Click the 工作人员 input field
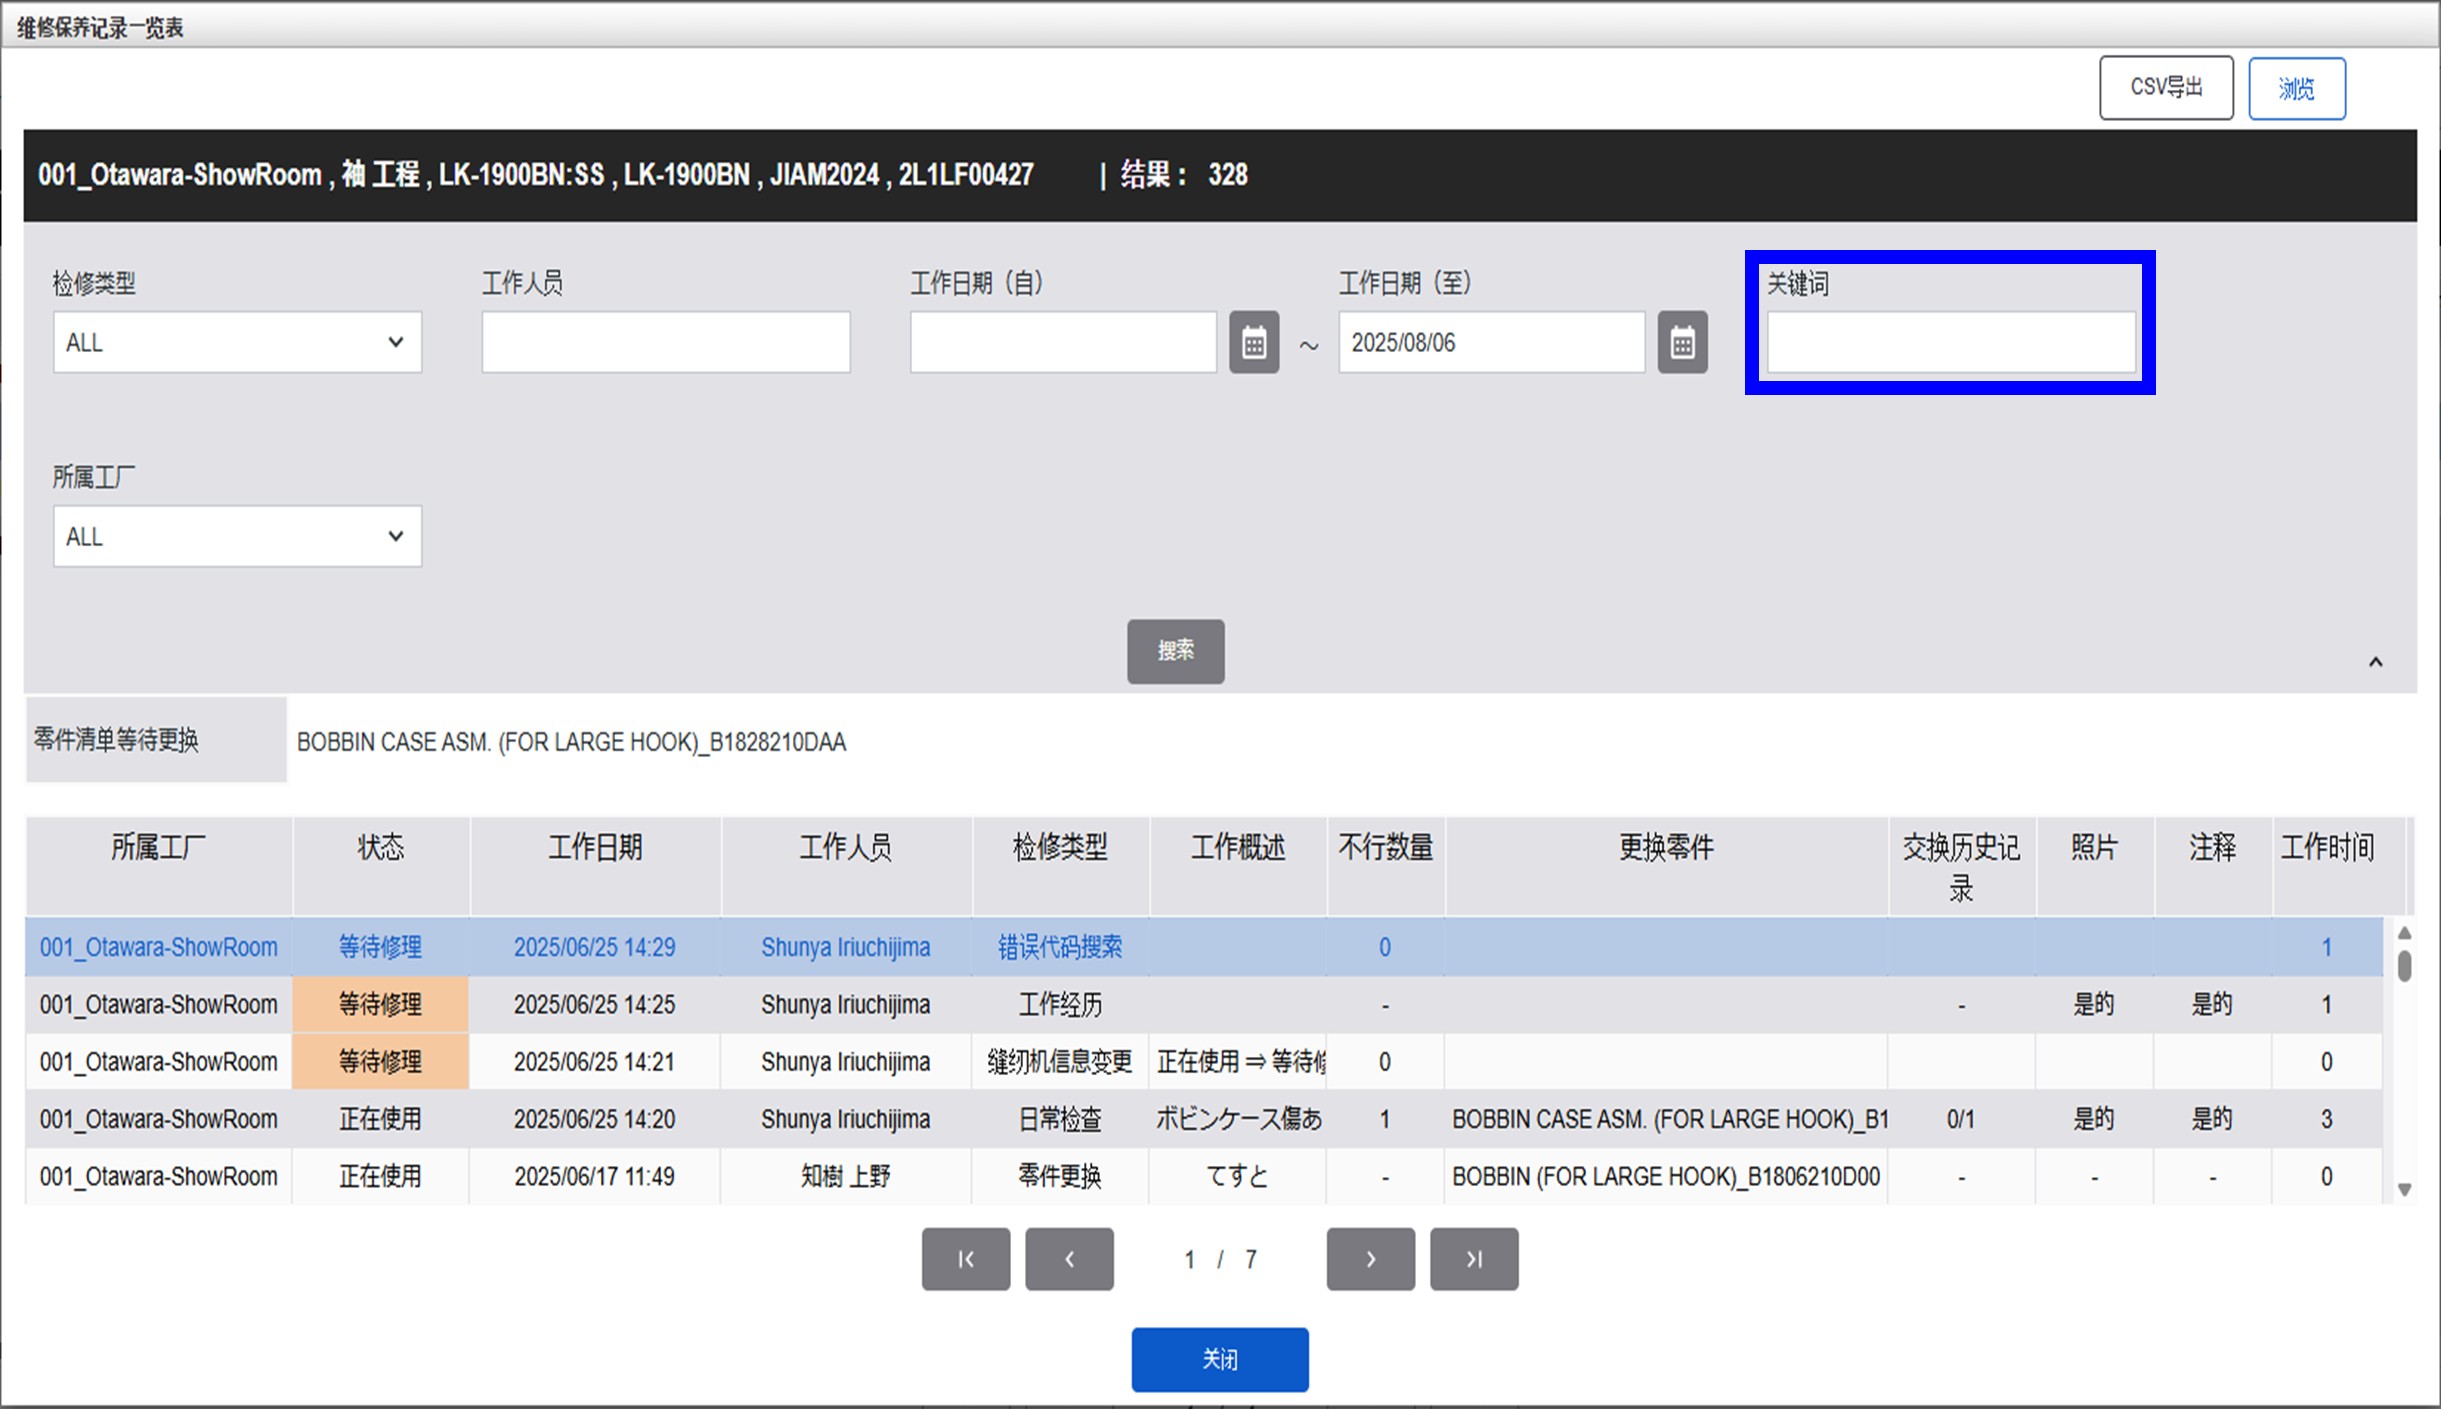The image size is (2441, 1409). [x=665, y=343]
